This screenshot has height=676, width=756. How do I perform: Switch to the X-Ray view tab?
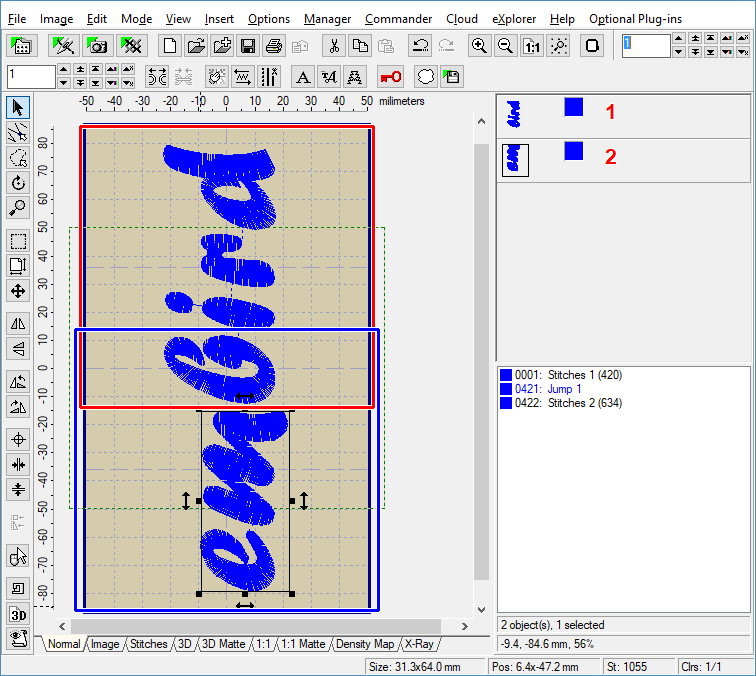(418, 645)
